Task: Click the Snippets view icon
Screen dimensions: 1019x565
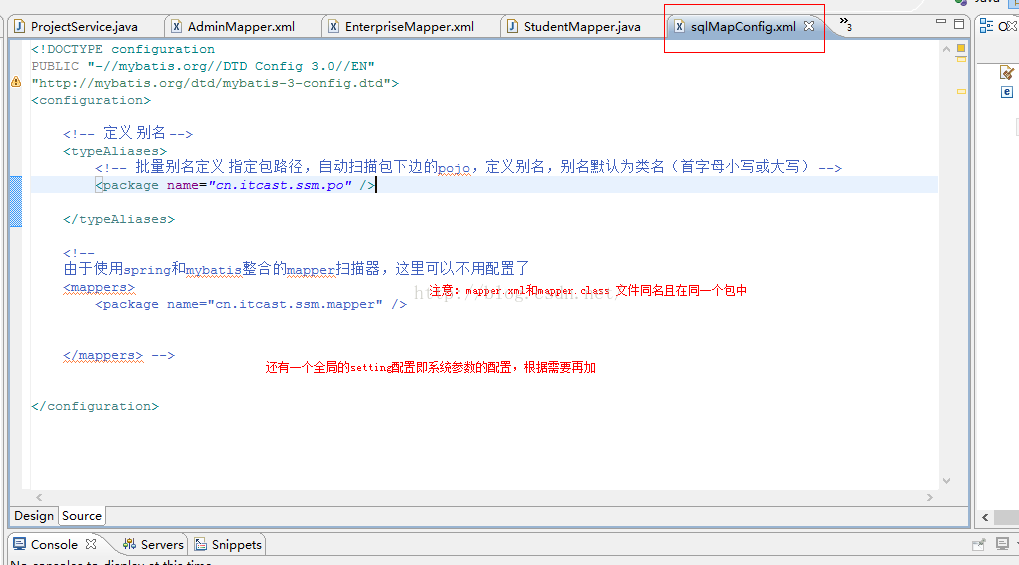Action: point(201,544)
